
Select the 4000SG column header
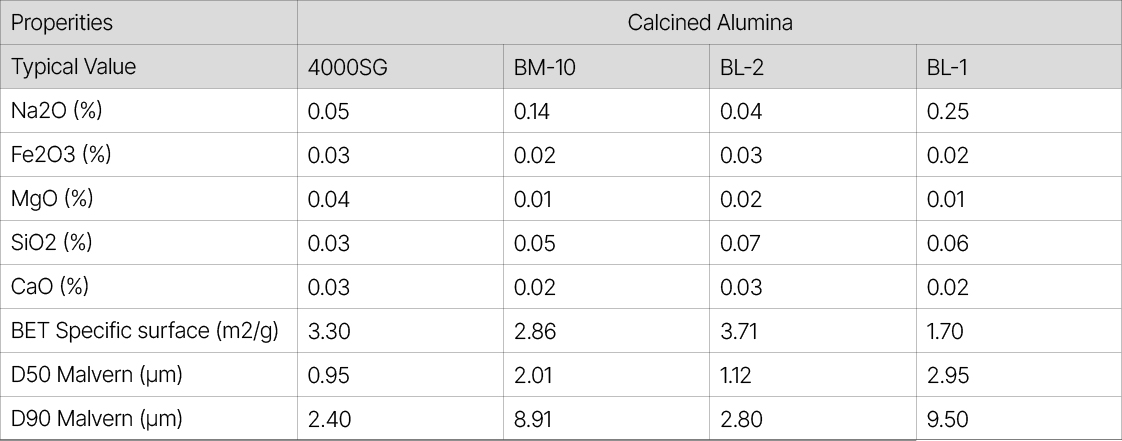pyautogui.click(x=346, y=67)
